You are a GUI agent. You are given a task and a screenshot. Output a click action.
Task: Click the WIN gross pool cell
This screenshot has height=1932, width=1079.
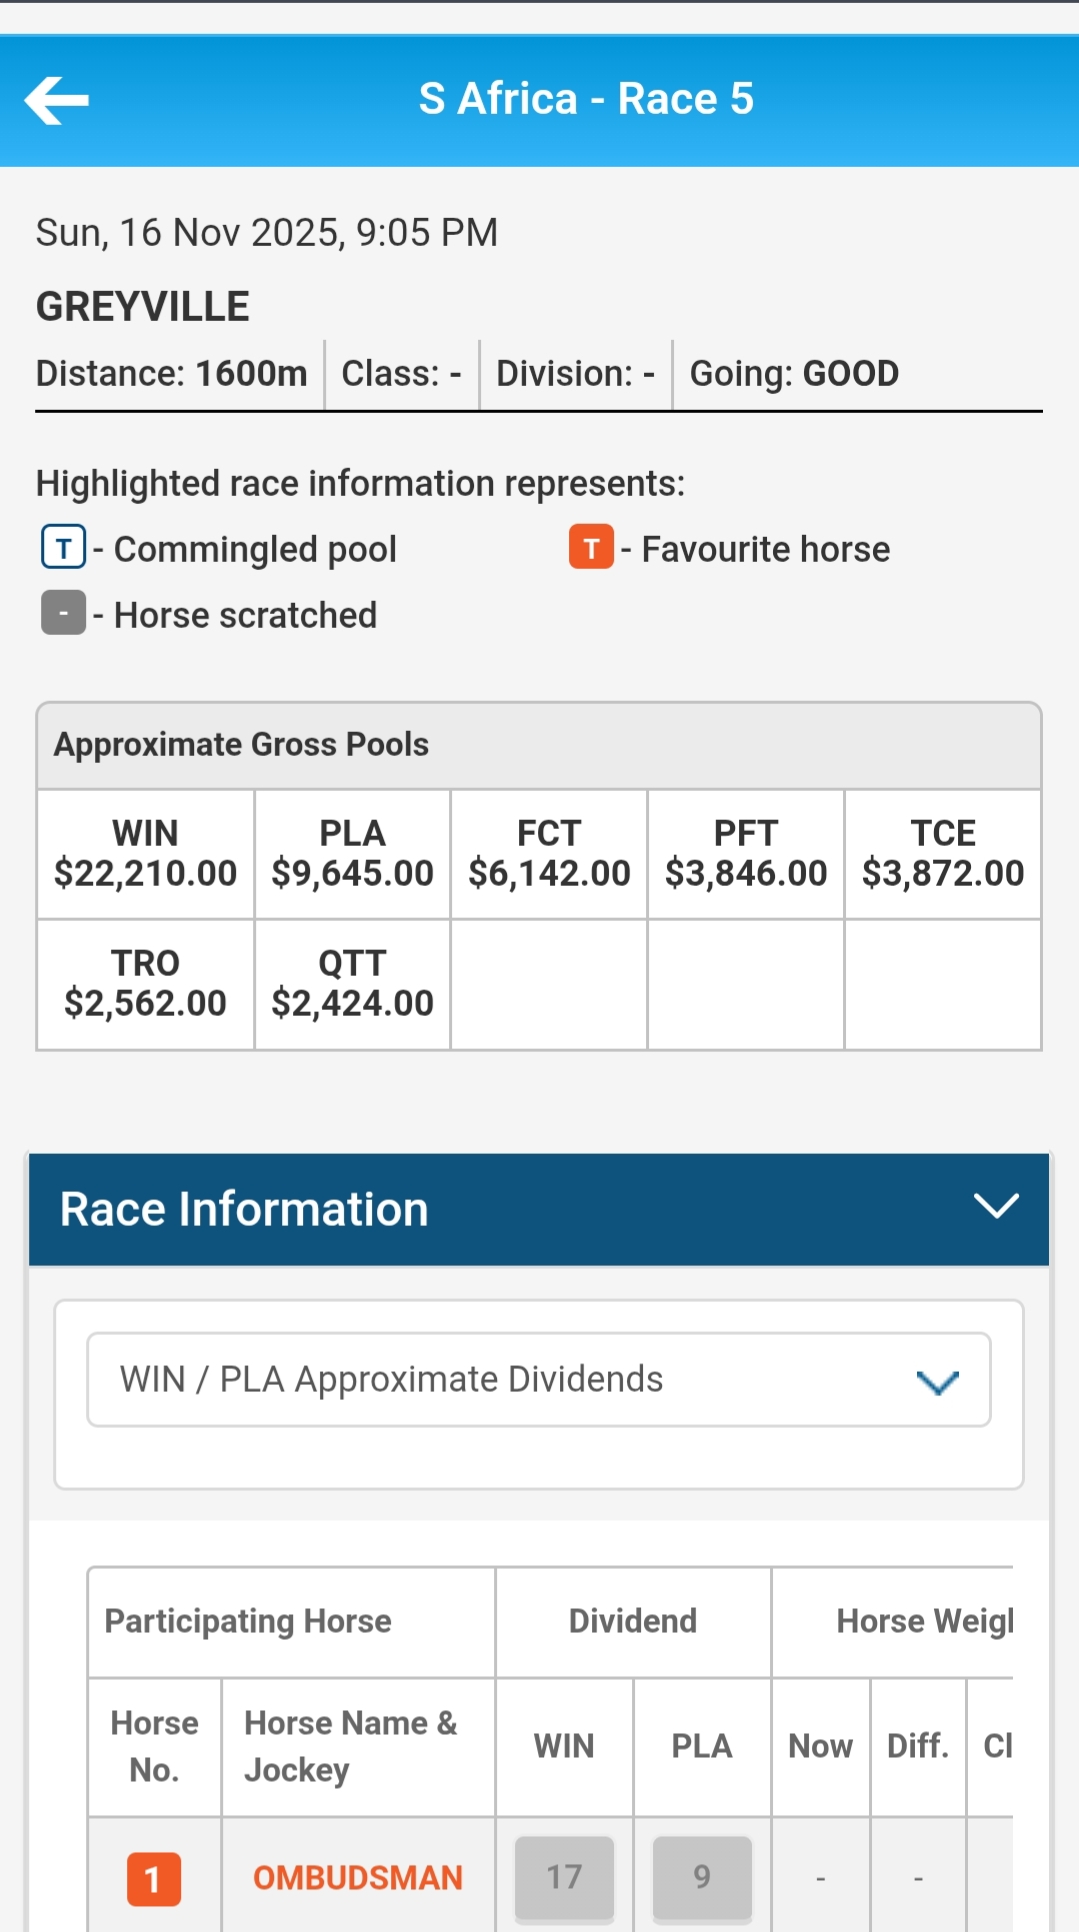coord(146,854)
